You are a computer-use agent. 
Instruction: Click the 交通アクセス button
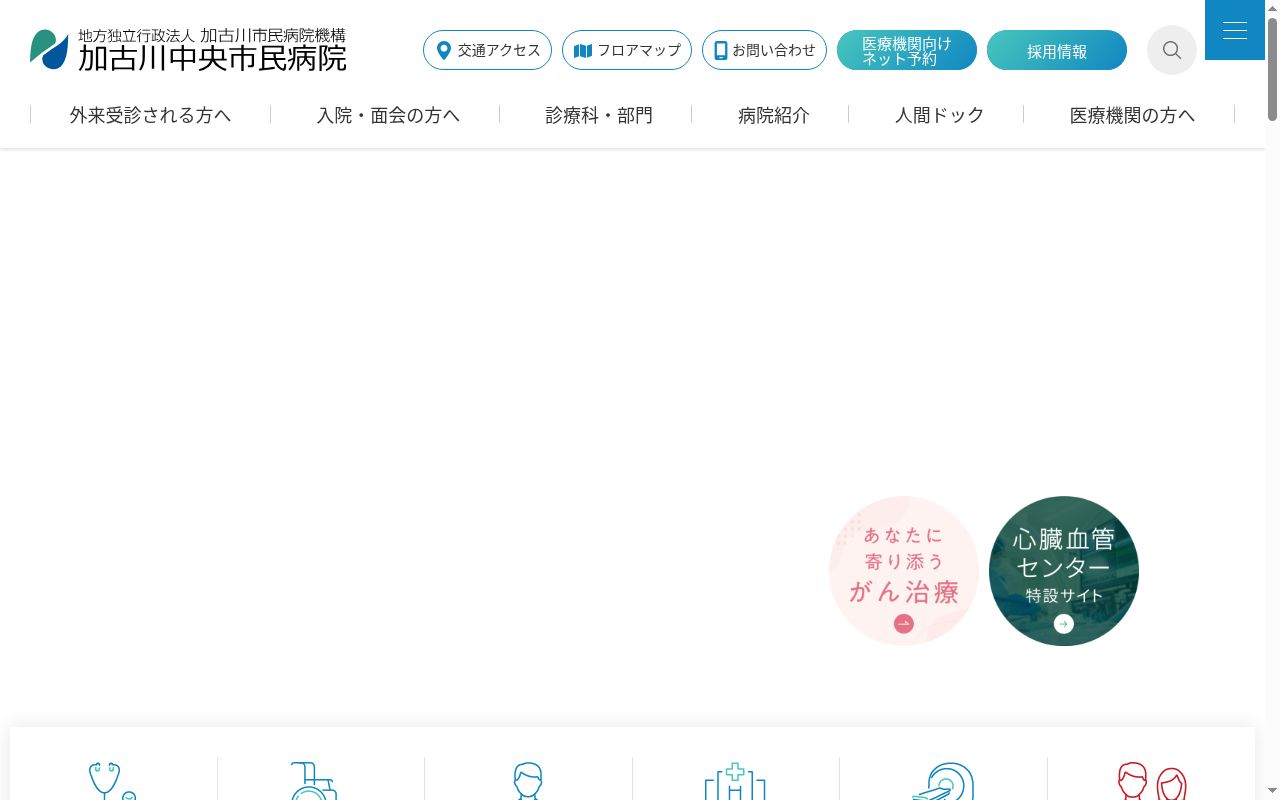tap(487, 50)
